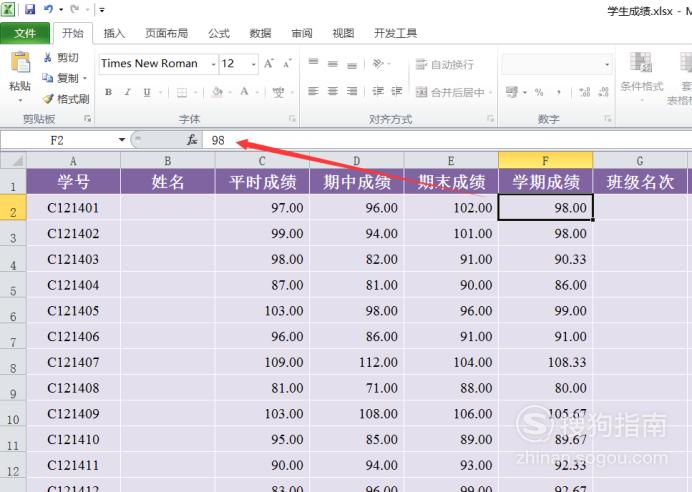Click the bottom align icon
This screenshot has height=492, width=692.
click(352, 65)
